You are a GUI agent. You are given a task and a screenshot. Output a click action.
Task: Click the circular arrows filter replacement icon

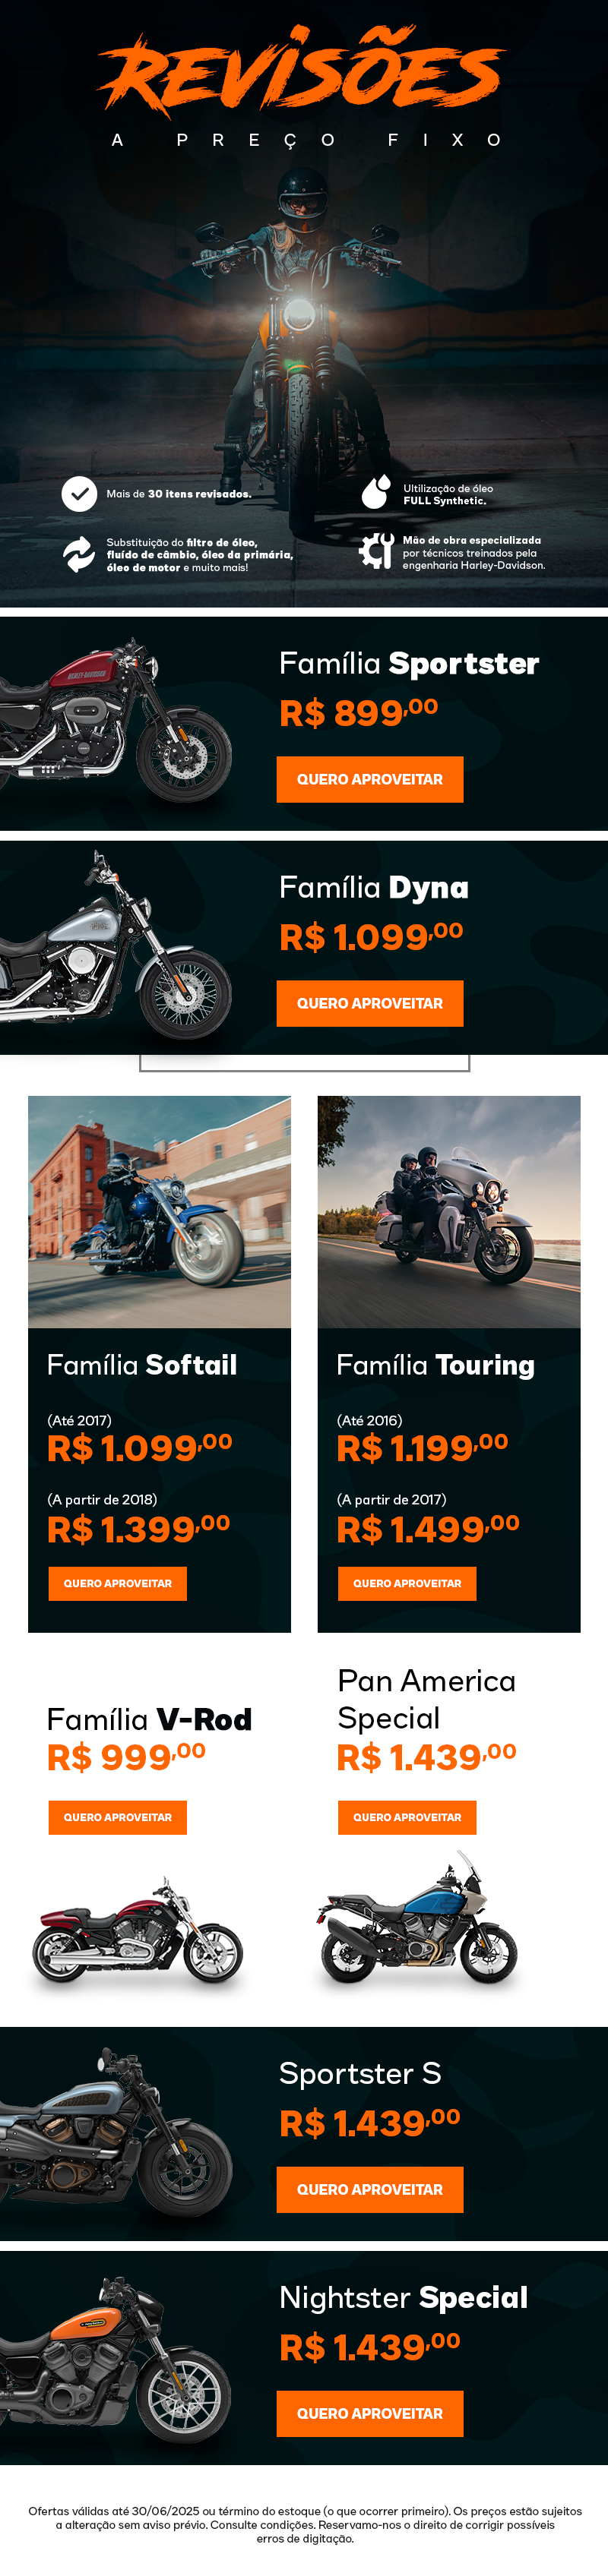click(79, 554)
